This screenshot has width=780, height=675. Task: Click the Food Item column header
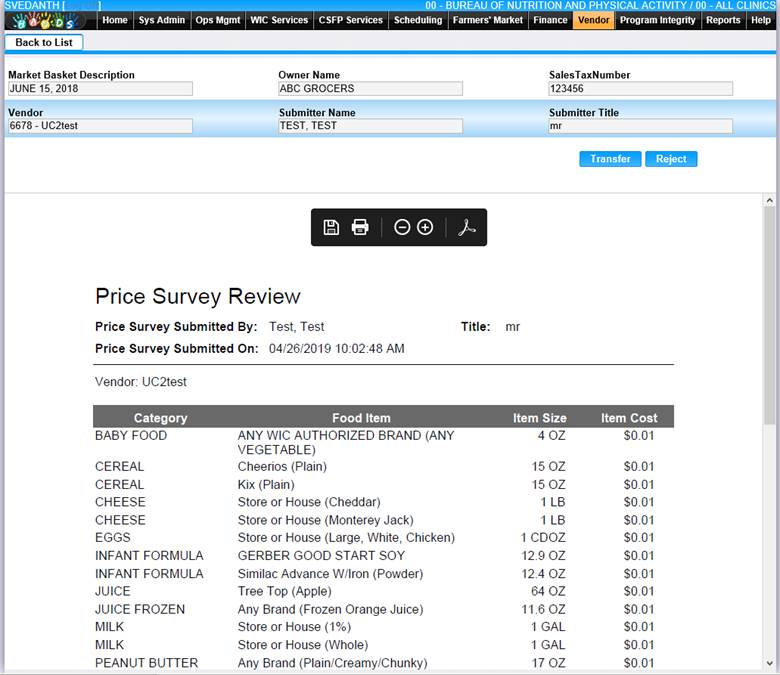tap(361, 418)
